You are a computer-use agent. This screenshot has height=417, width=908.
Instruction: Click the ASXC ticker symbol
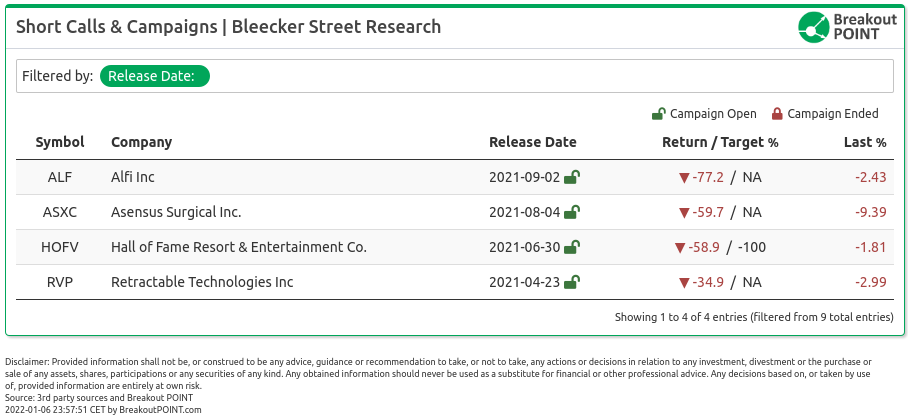click(60, 213)
